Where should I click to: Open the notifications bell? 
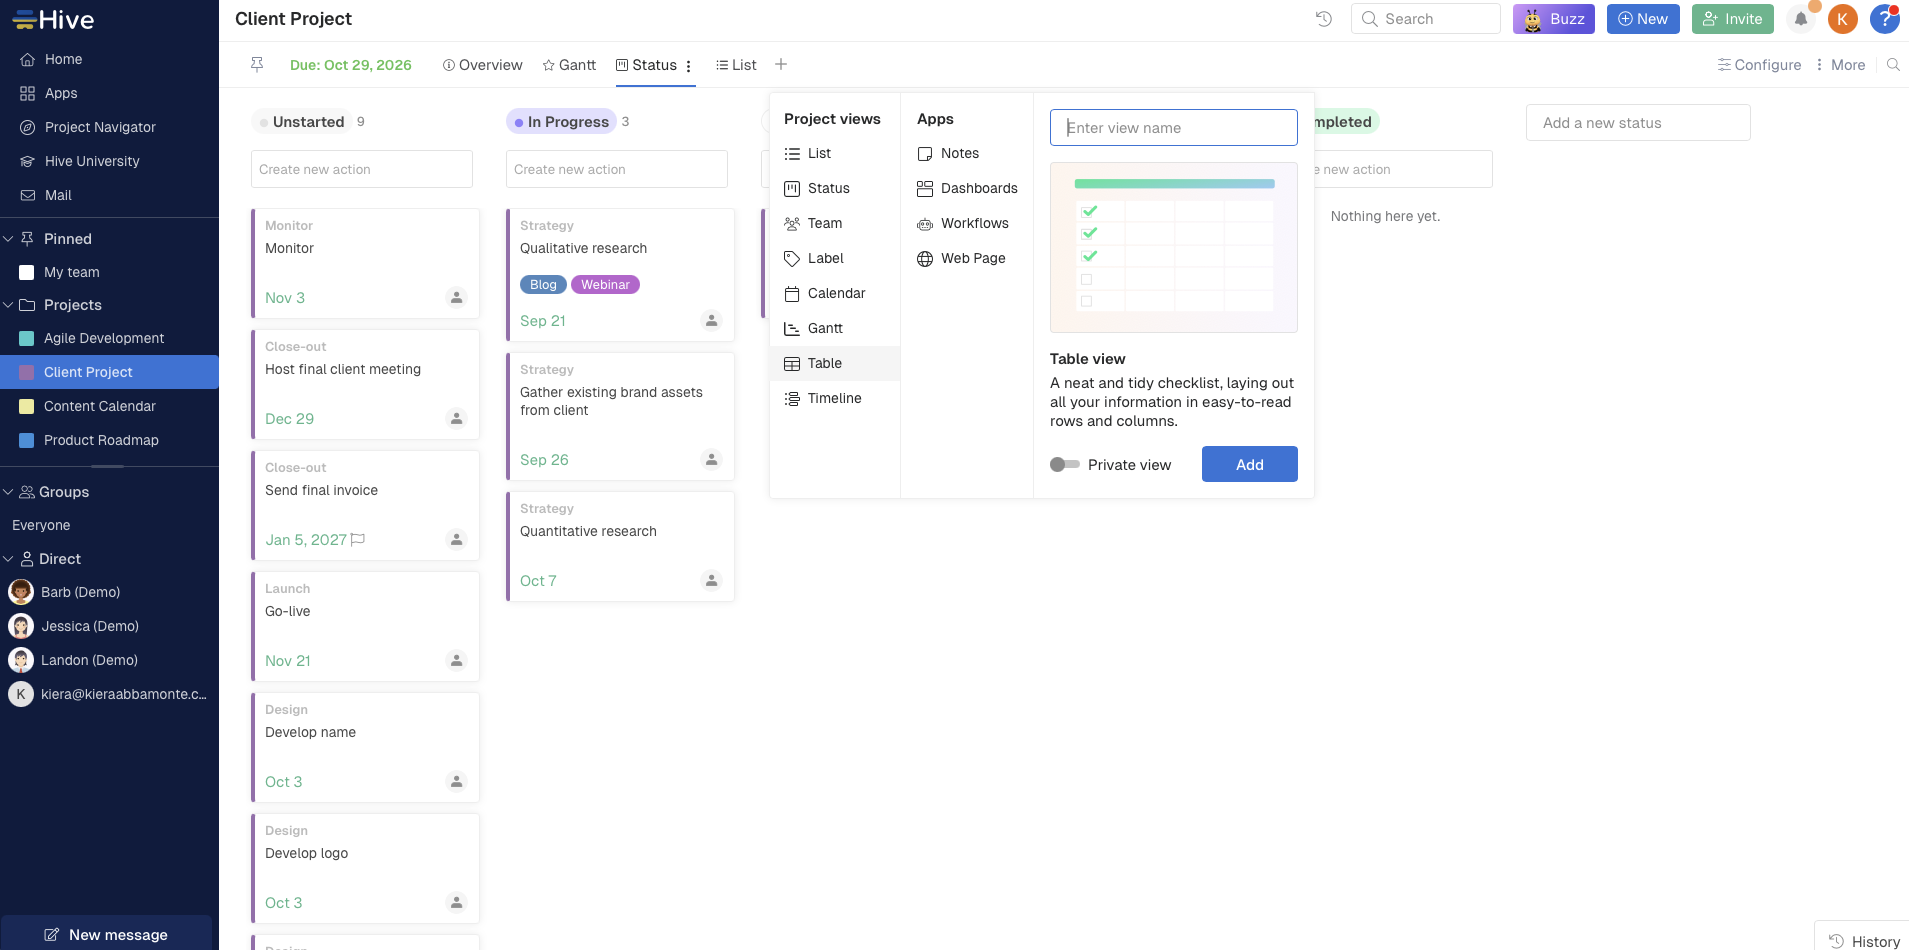point(1801,19)
